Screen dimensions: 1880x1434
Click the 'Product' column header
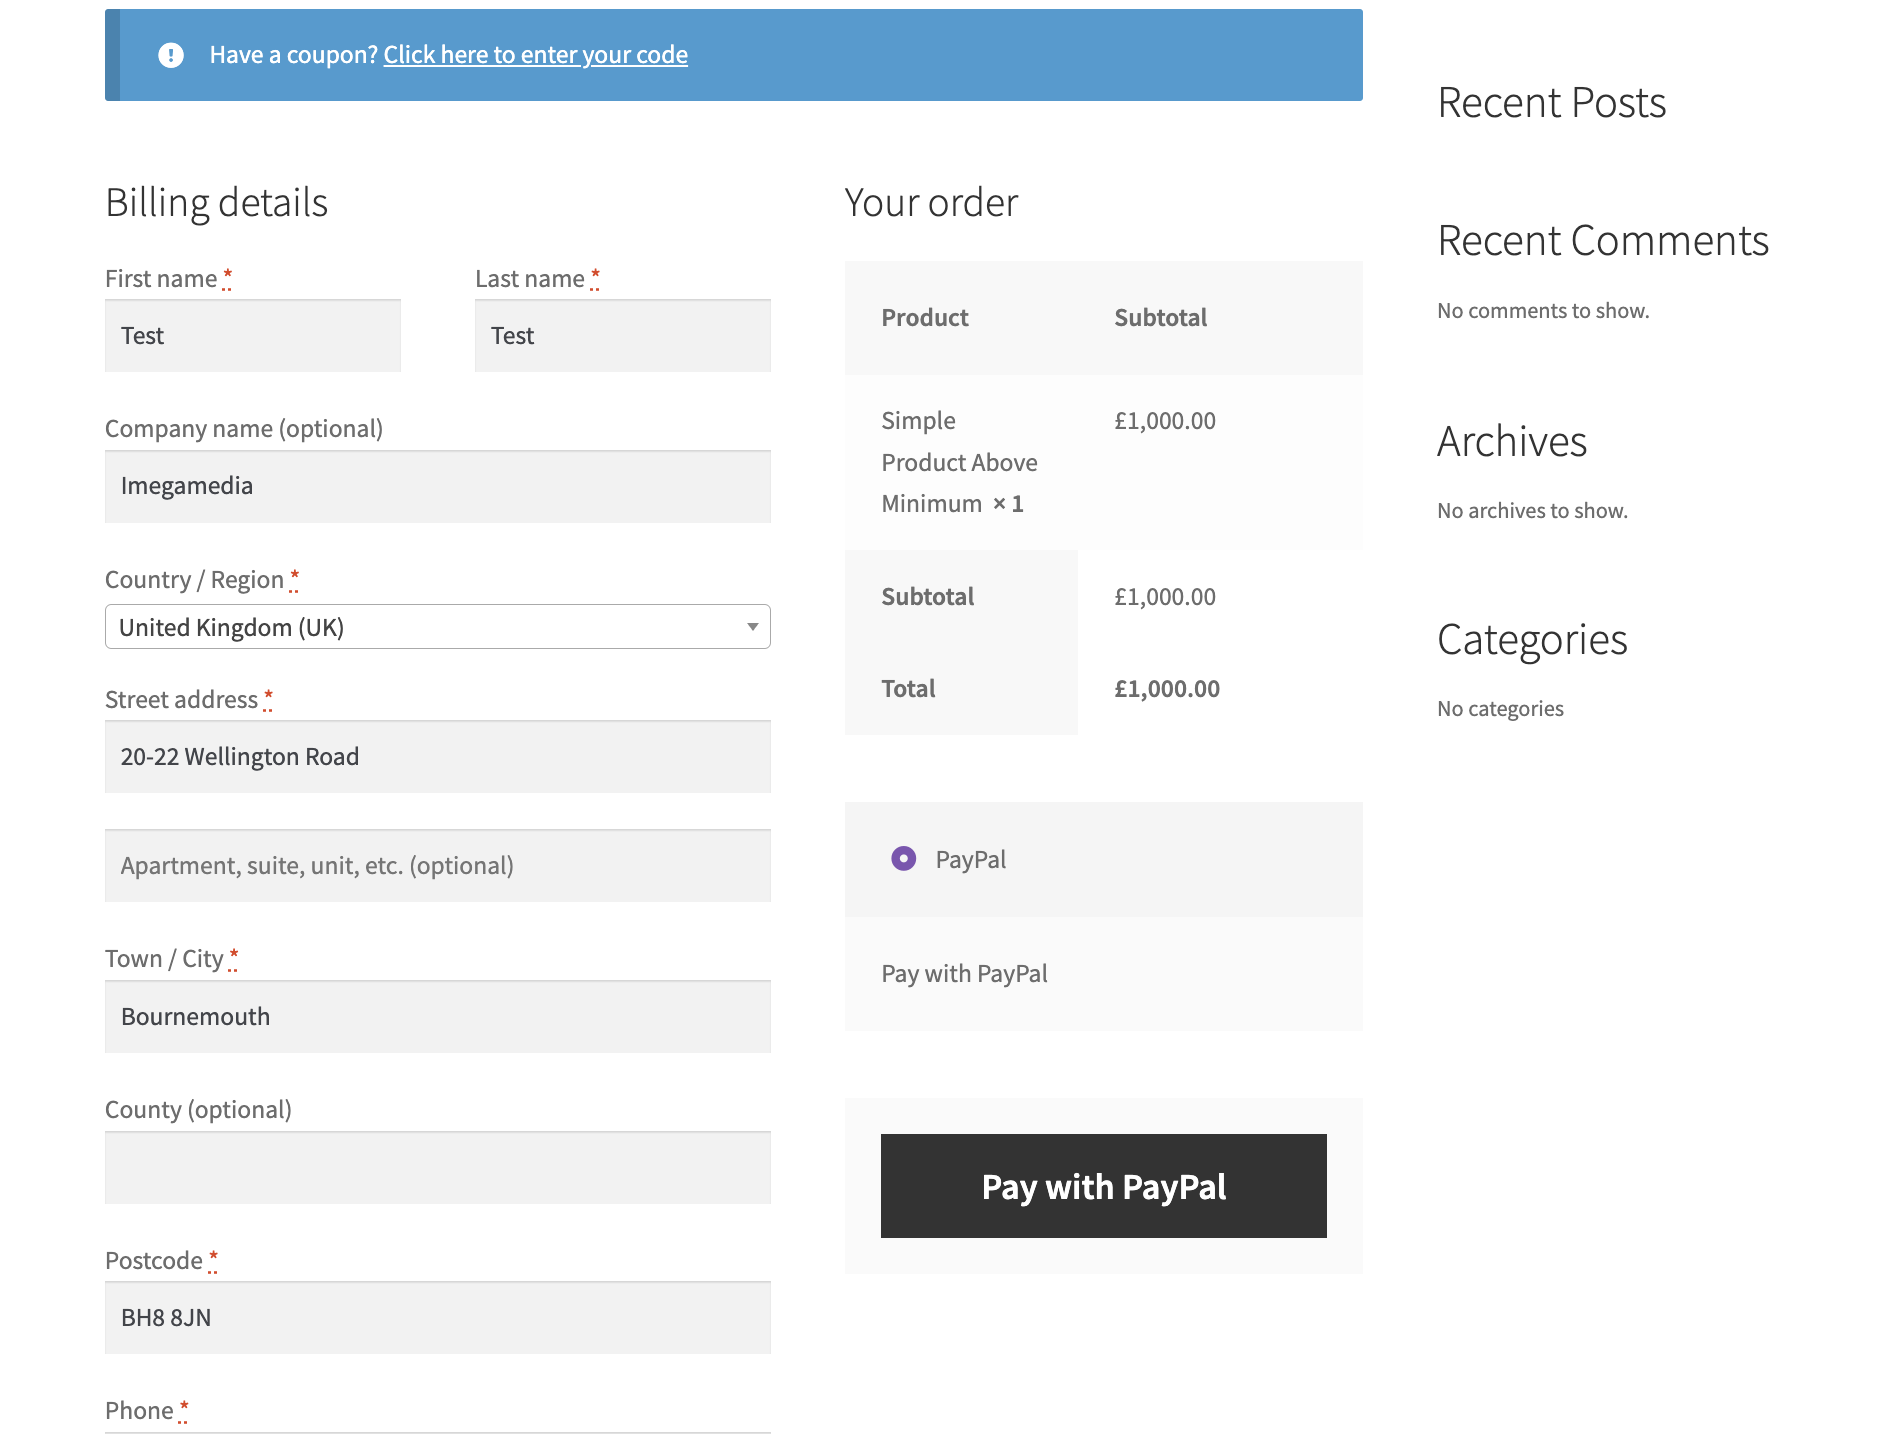coord(925,318)
